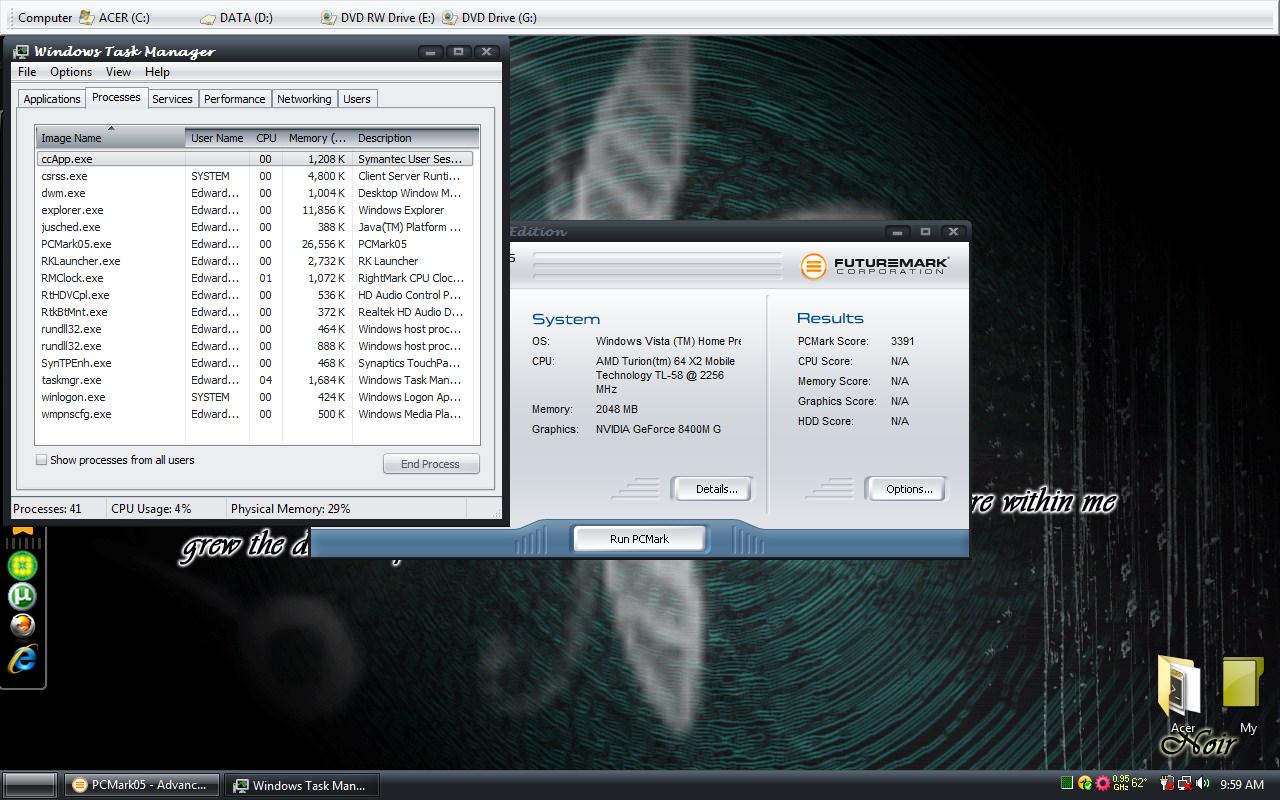
Task: Open Internet Explorer from the side dock
Action: click(22, 658)
